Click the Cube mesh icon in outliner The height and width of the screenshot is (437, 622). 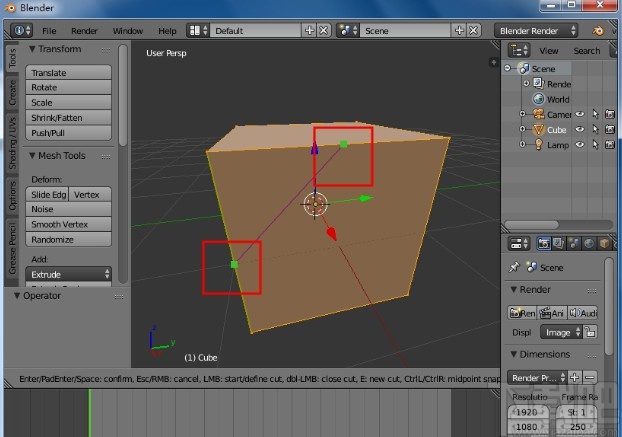click(538, 130)
